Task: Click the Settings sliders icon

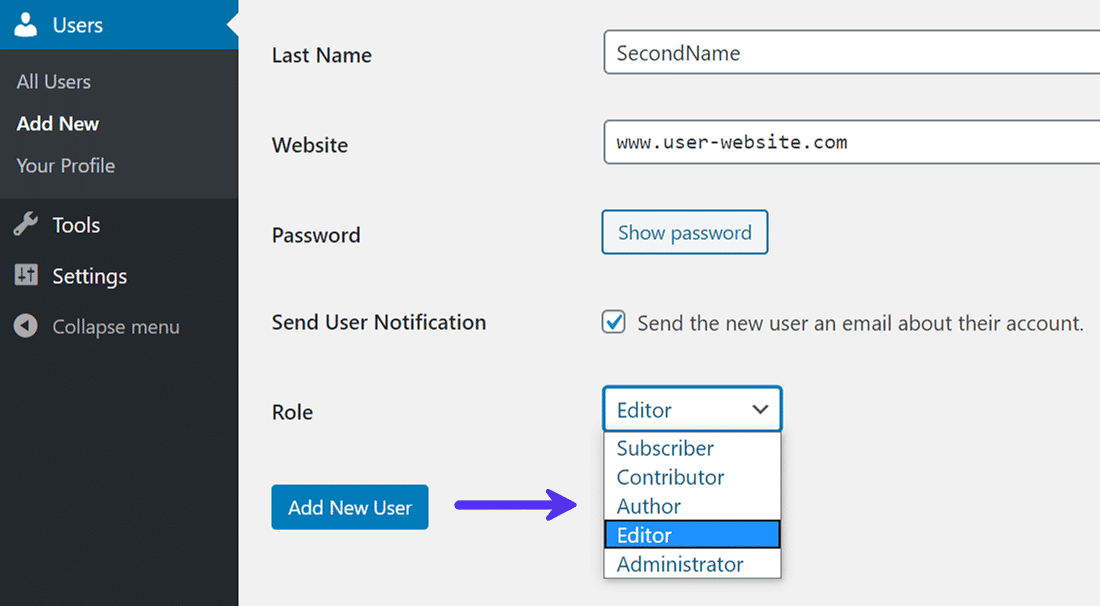Action: coord(26,276)
